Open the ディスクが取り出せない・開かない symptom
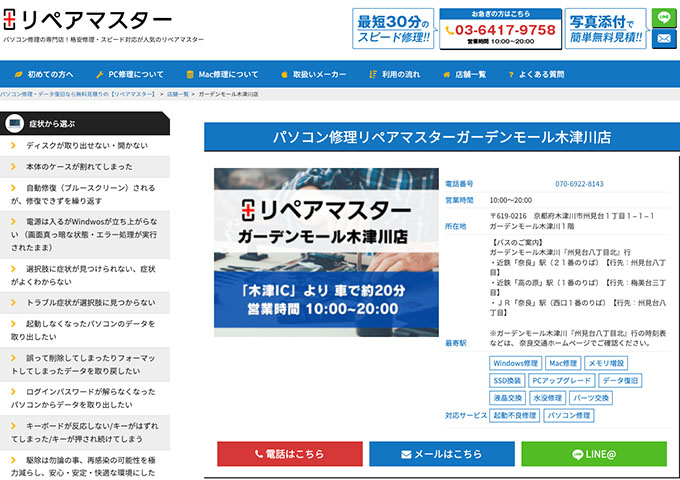680x480 pixels. pos(85,146)
